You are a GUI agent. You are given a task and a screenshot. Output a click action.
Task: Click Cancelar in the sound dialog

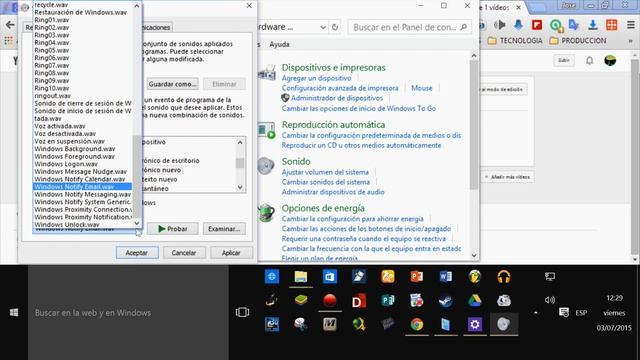click(x=184, y=253)
